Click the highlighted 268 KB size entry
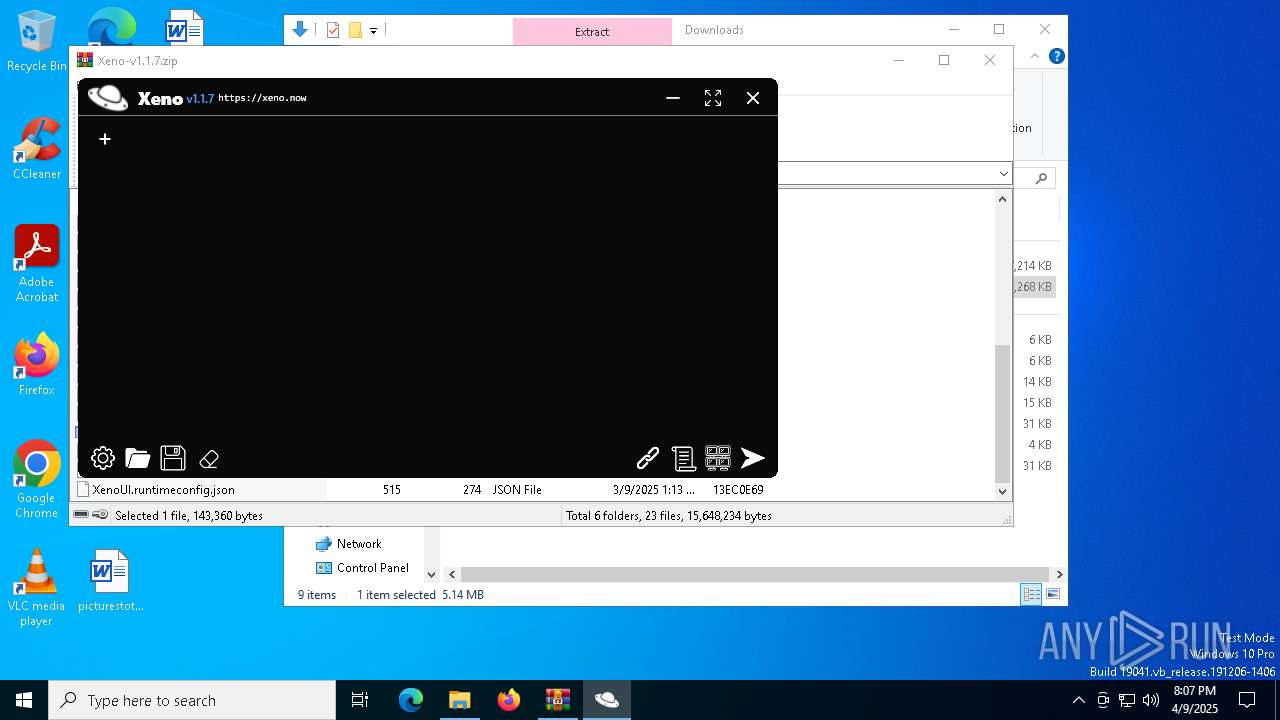The image size is (1280, 720). click(x=1034, y=287)
